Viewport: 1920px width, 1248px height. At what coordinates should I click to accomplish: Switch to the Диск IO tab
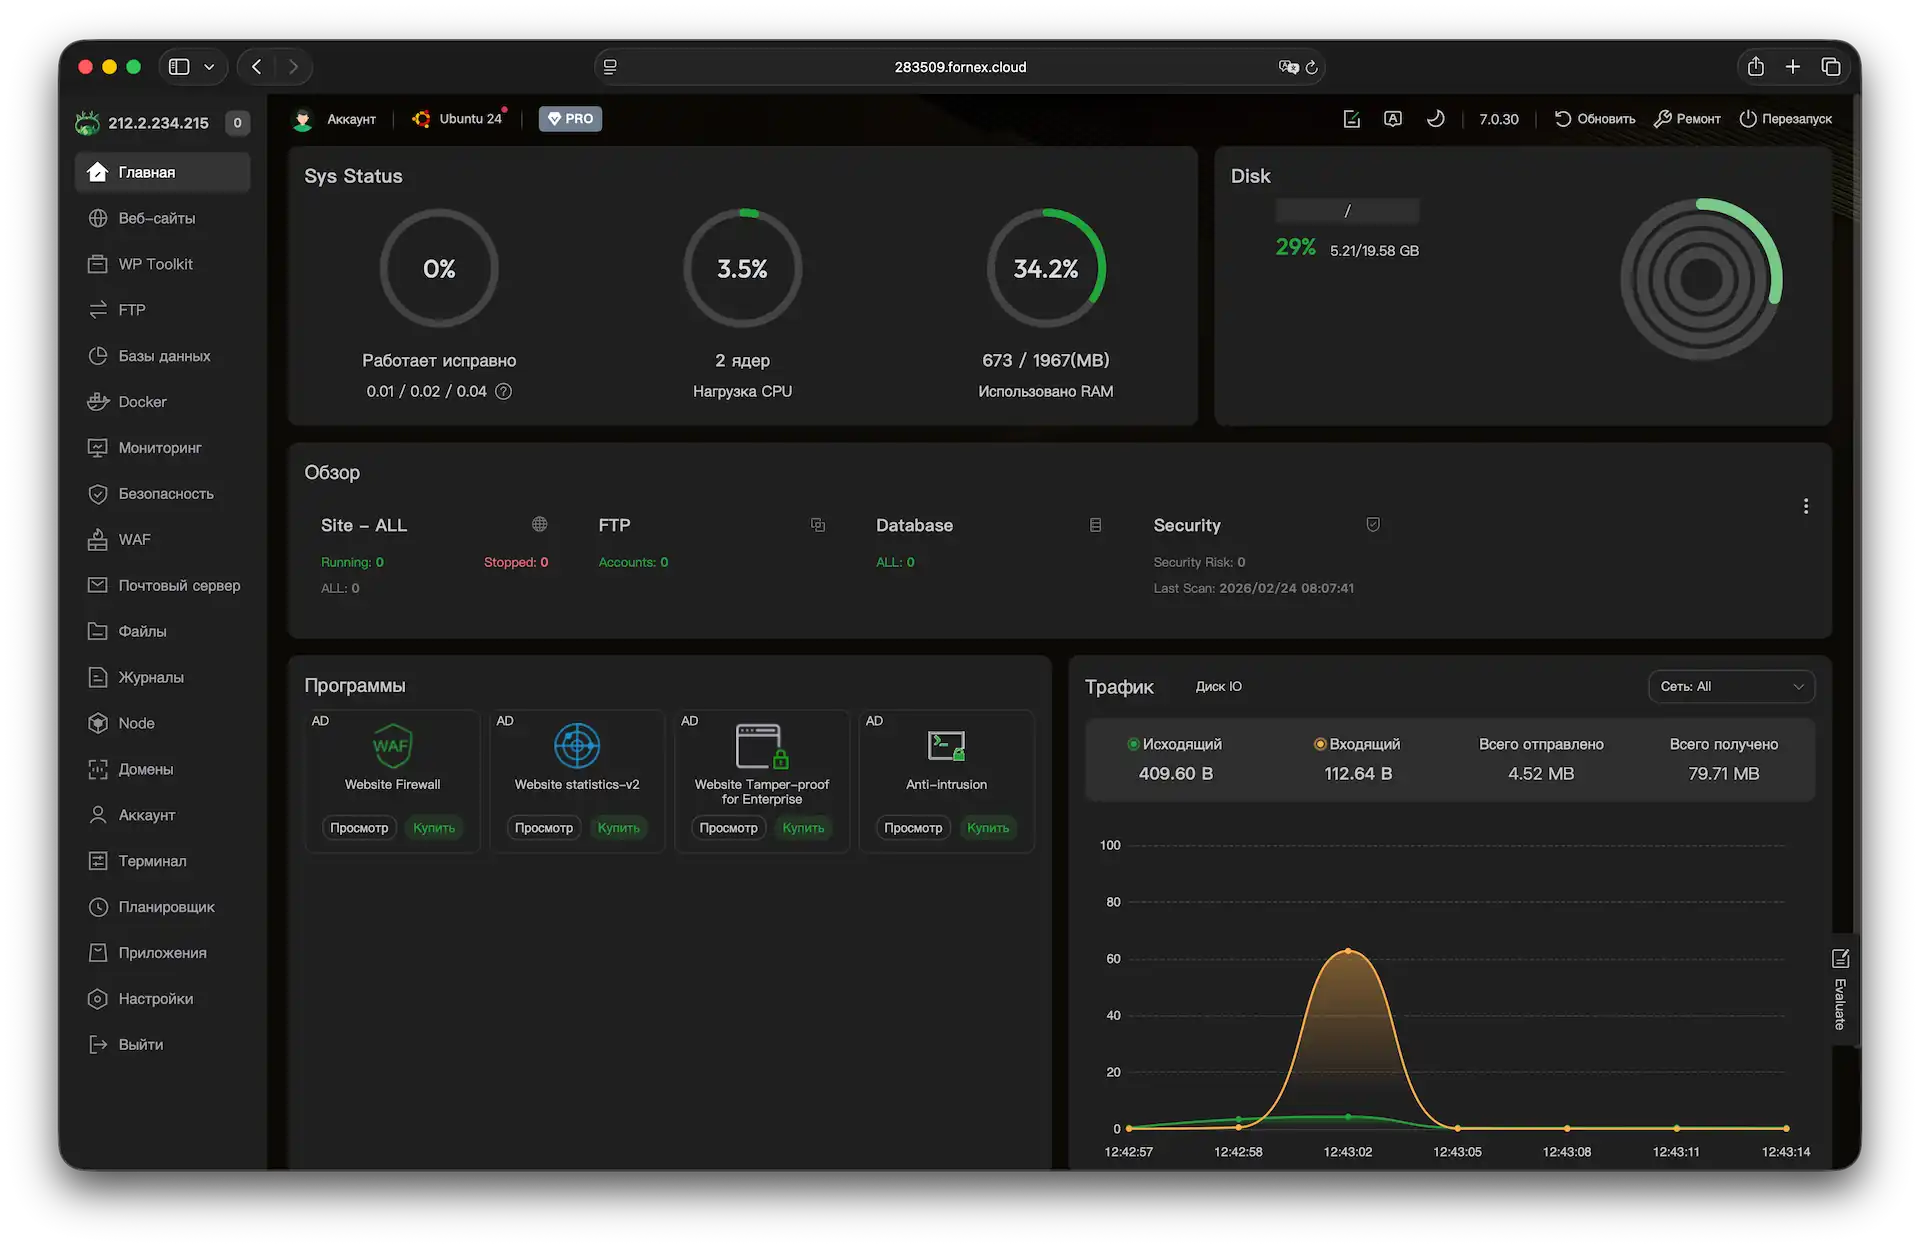coord(1218,687)
